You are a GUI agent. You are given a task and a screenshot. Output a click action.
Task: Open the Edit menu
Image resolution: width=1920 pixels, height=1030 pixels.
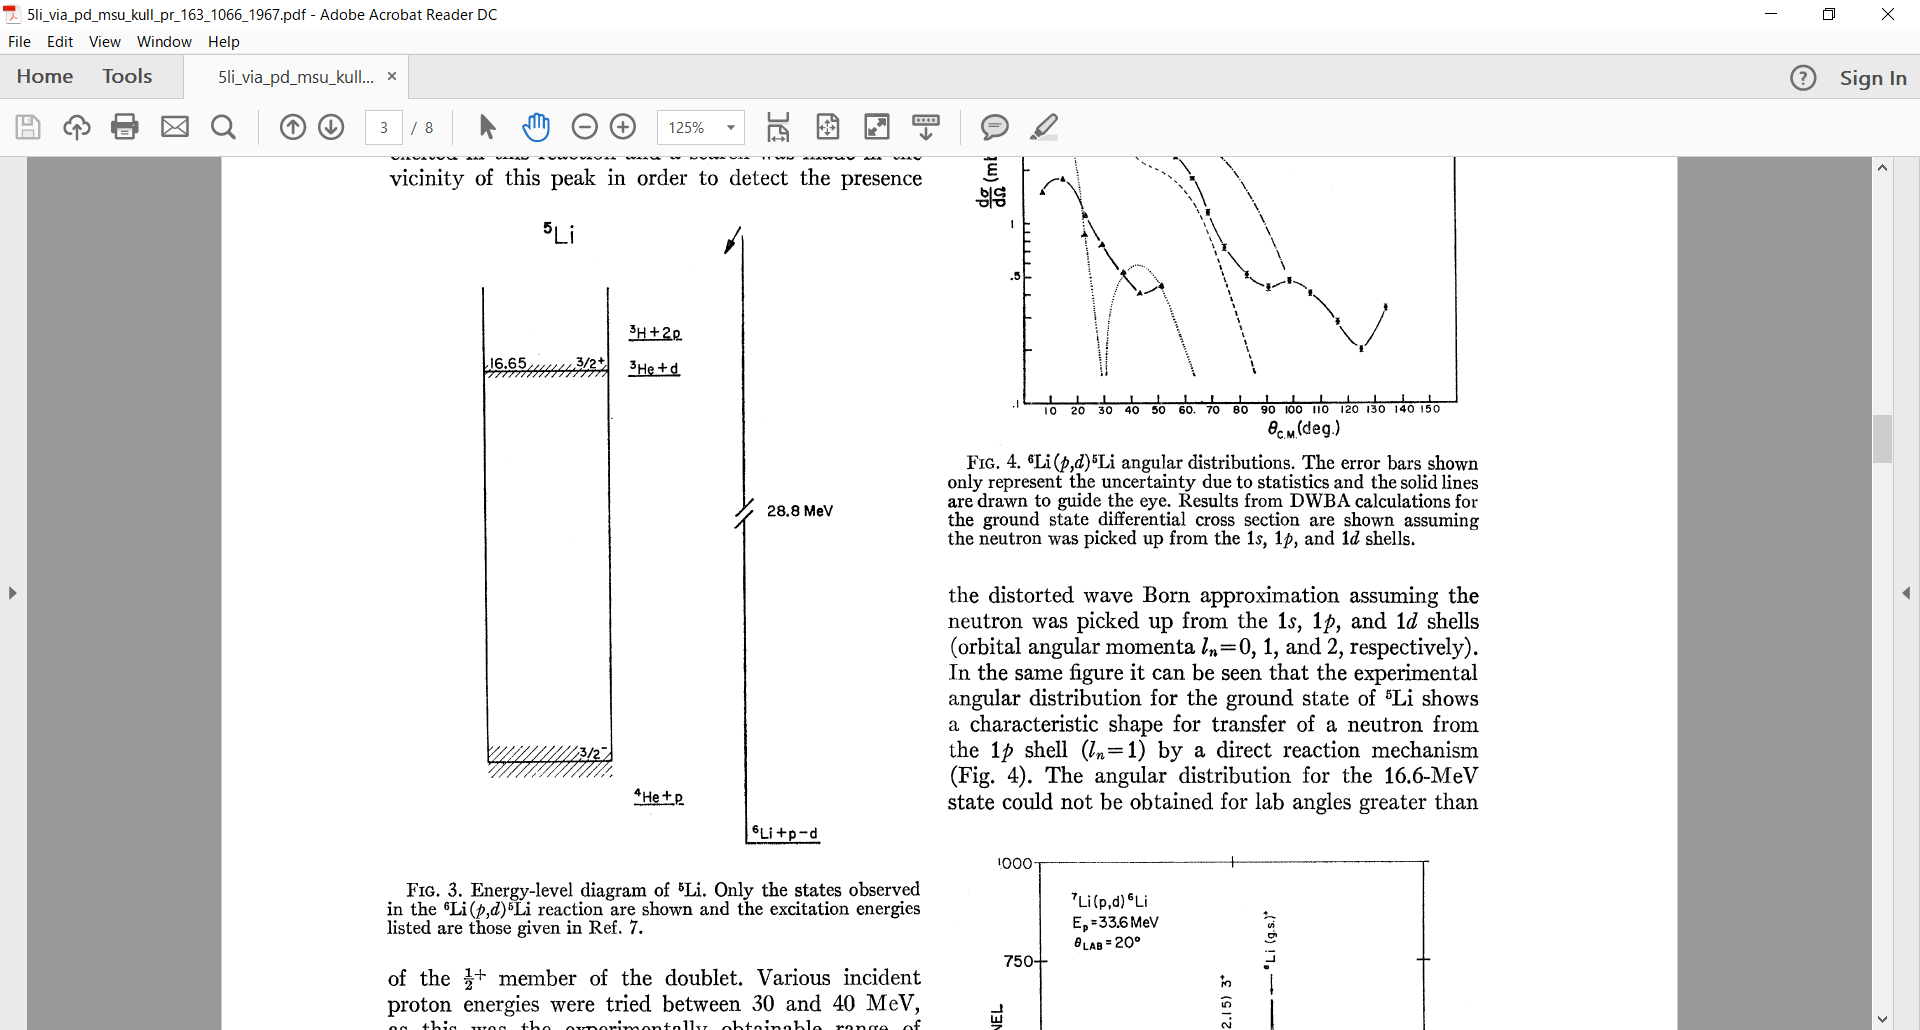[x=60, y=42]
